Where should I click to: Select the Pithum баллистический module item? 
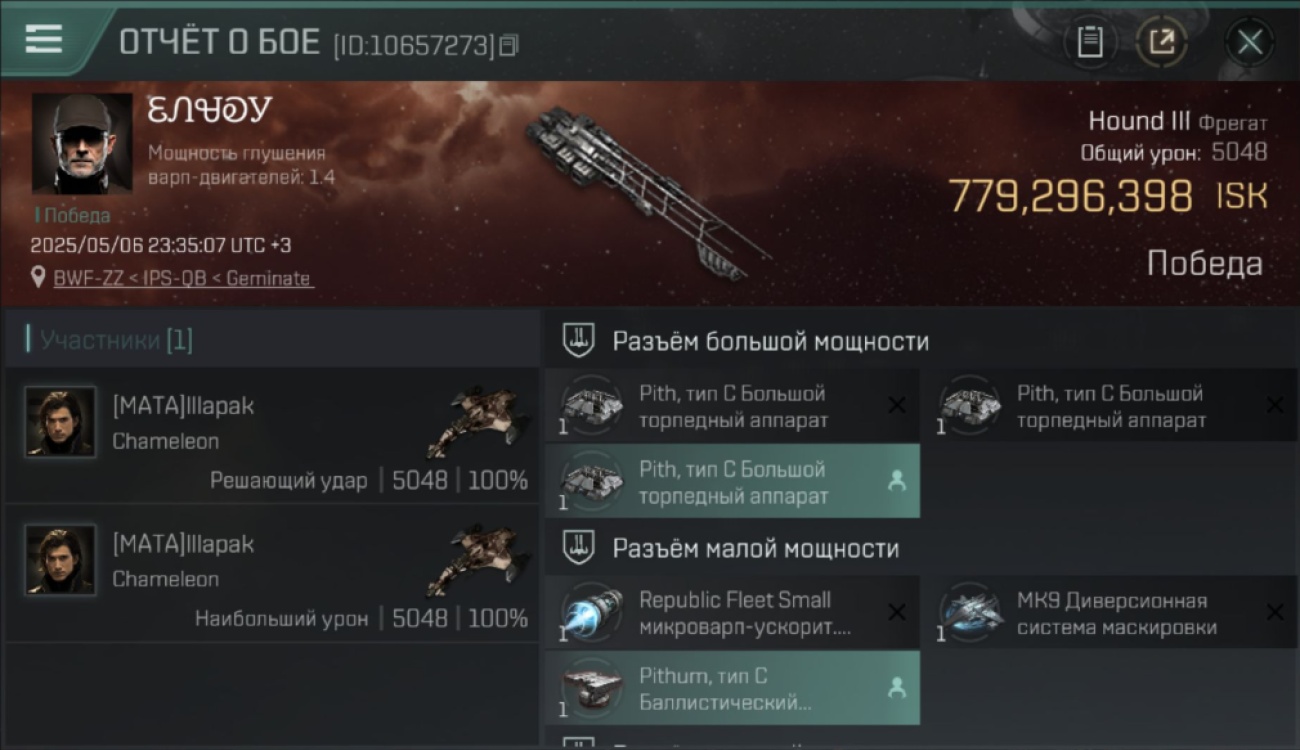point(733,688)
